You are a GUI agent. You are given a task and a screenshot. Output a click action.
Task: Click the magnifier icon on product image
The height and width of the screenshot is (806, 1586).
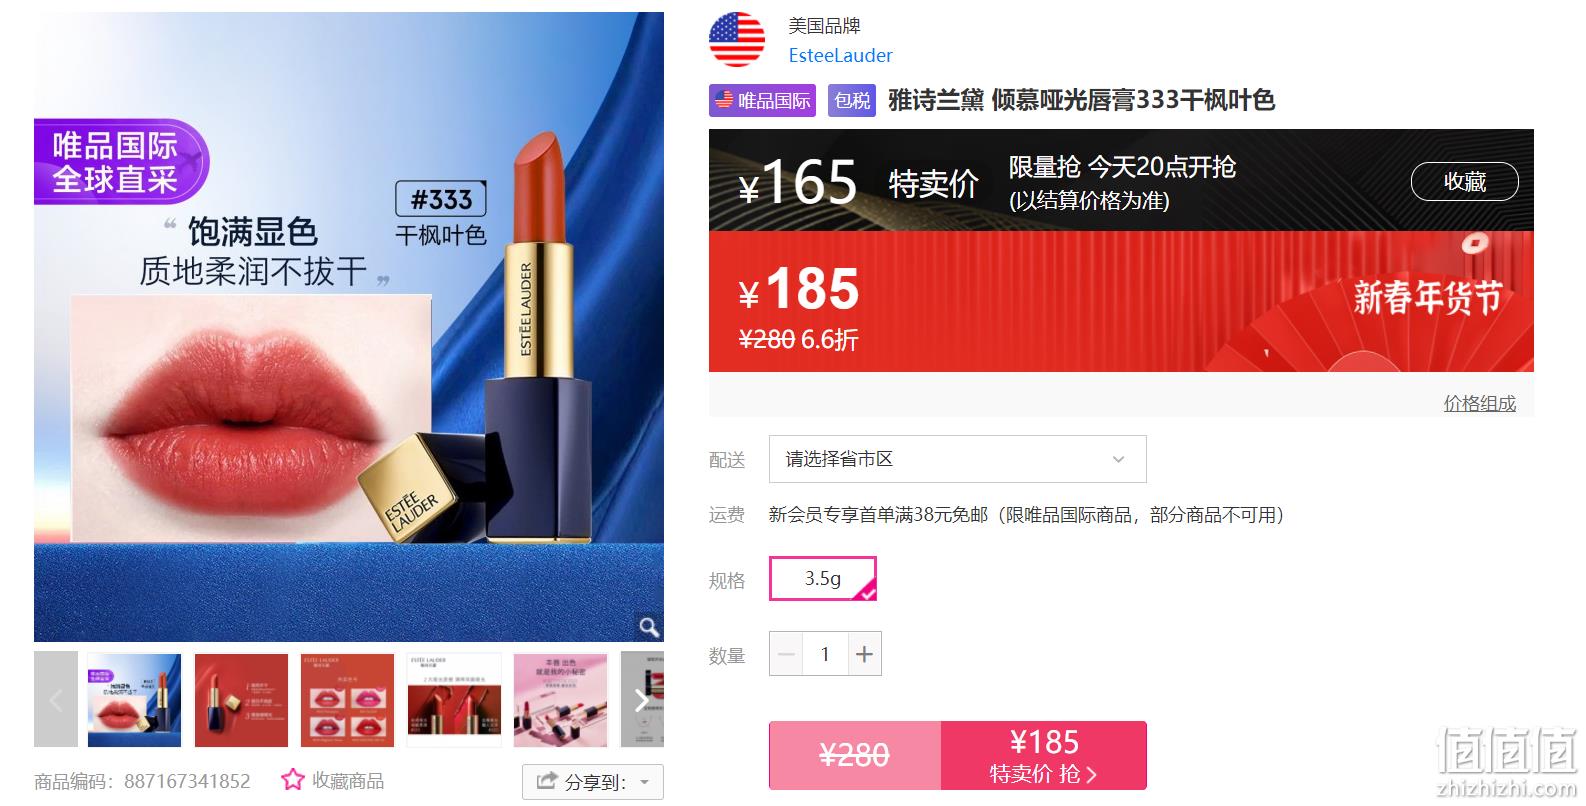(x=649, y=627)
